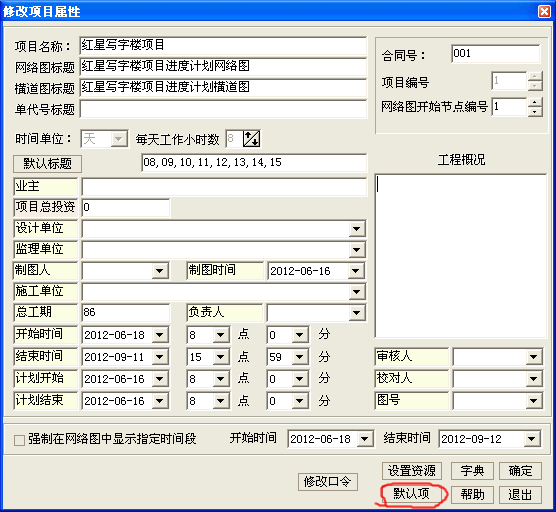Open the 负责人 dropdown list
This screenshot has width=556, height=512.
click(356, 313)
